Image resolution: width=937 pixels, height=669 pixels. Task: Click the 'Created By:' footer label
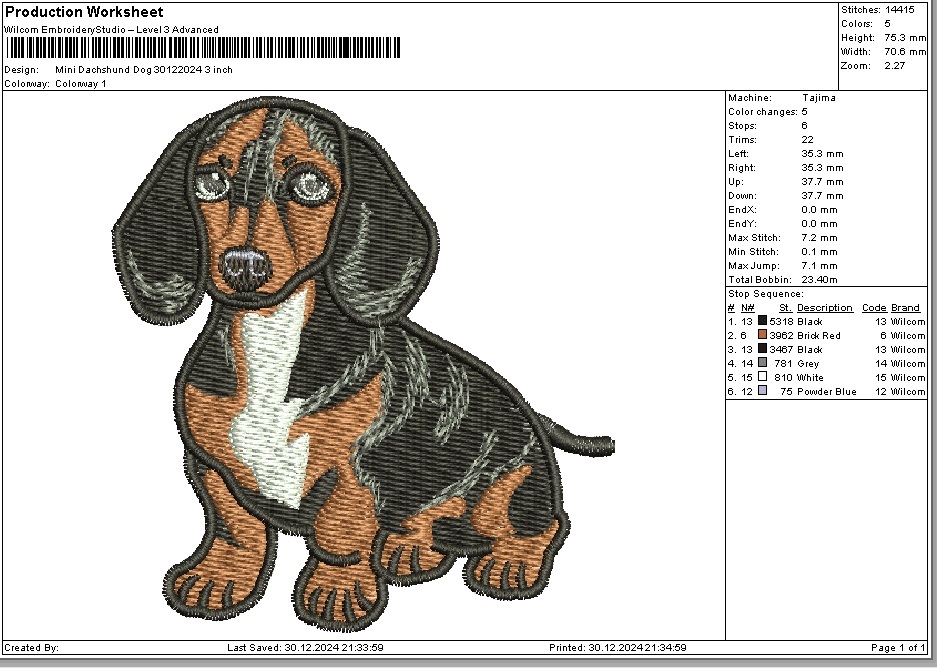[x=31, y=647]
